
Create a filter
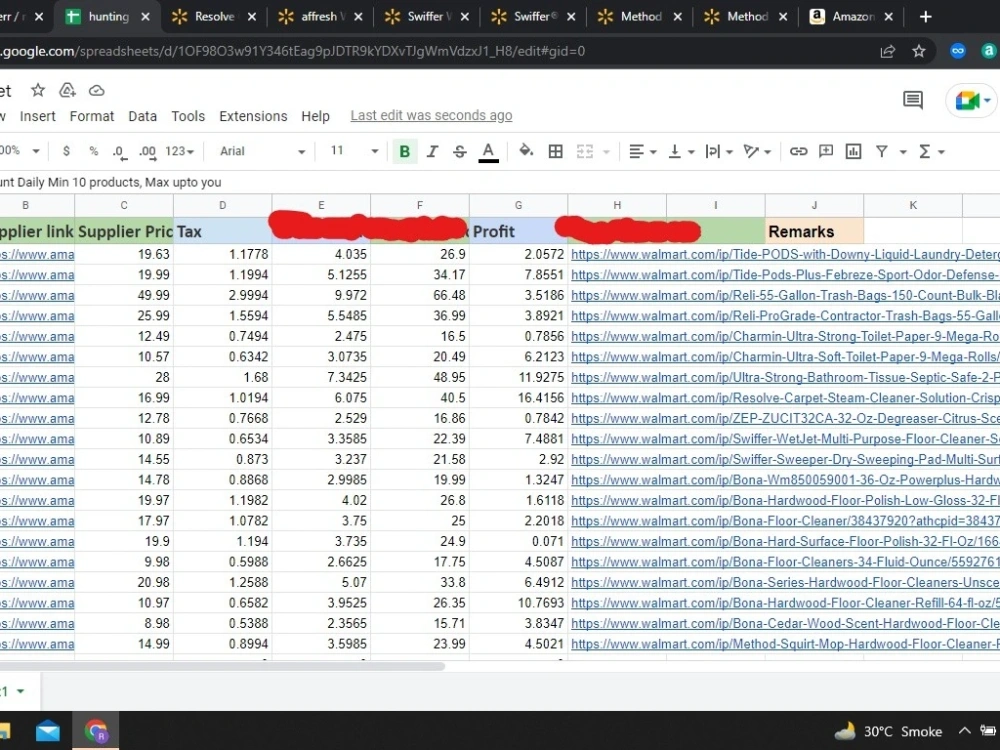pos(882,151)
